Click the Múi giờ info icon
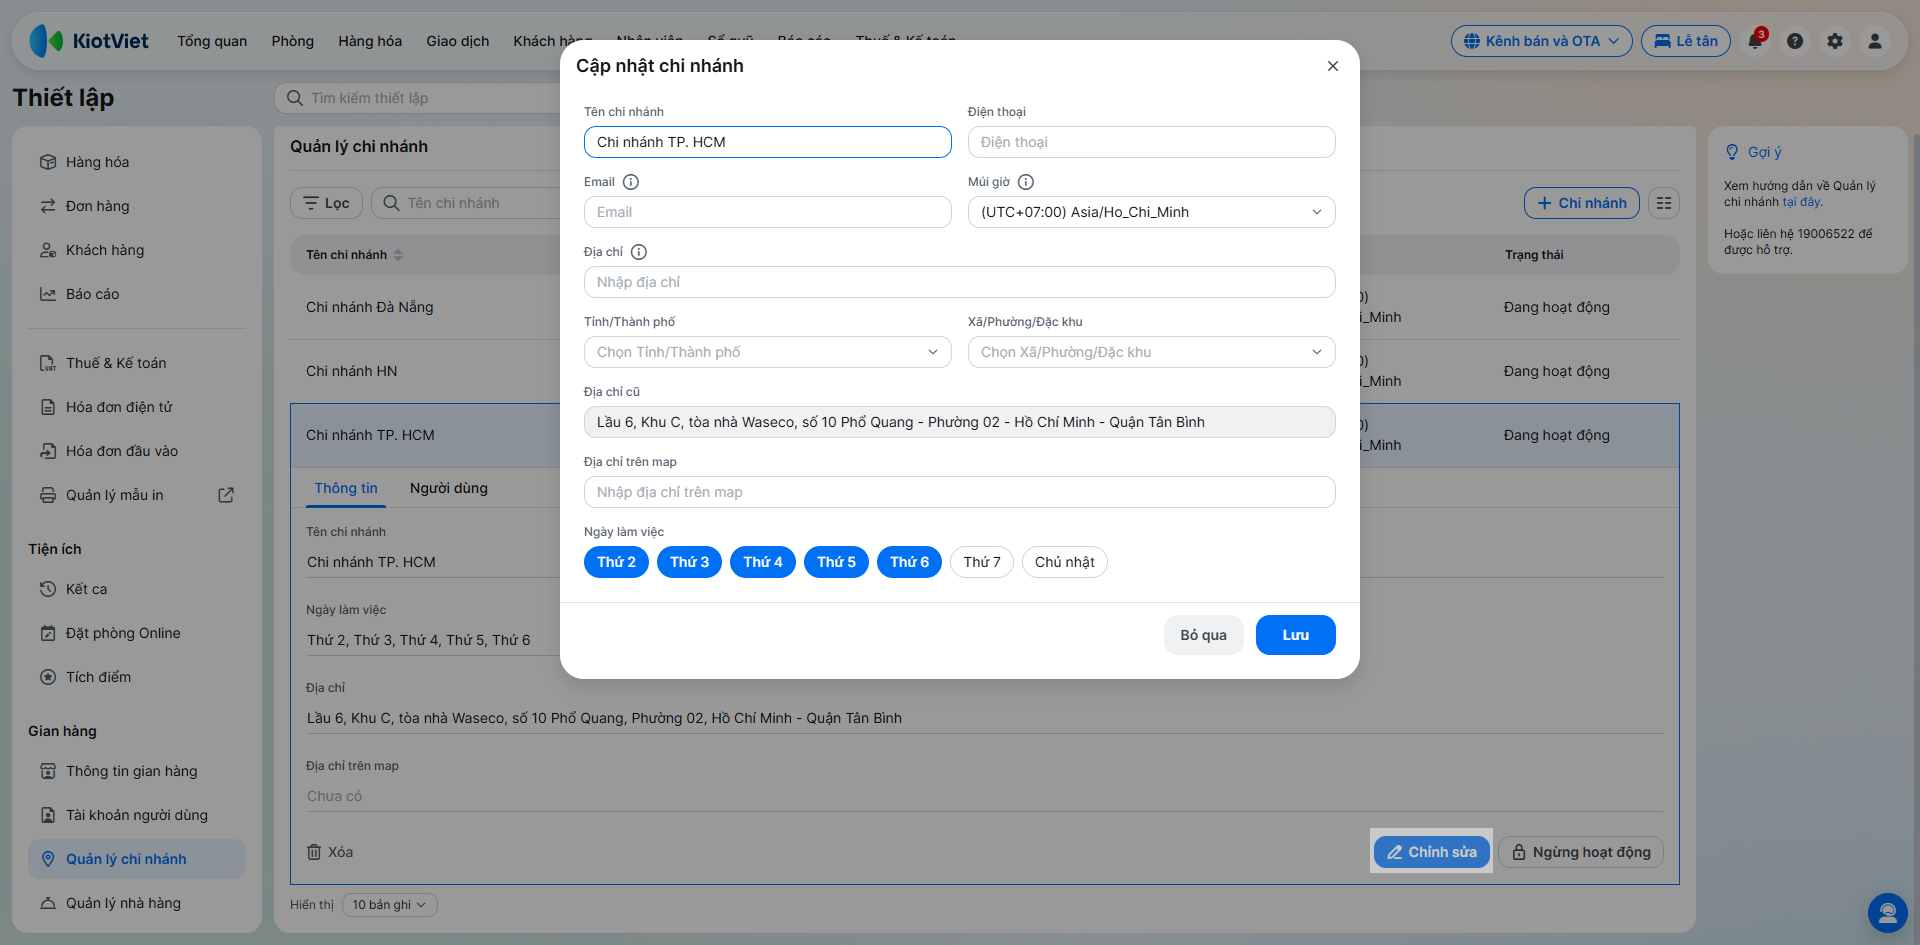The width and height of the screenshot is (1920, 945). pos(1025,182)
